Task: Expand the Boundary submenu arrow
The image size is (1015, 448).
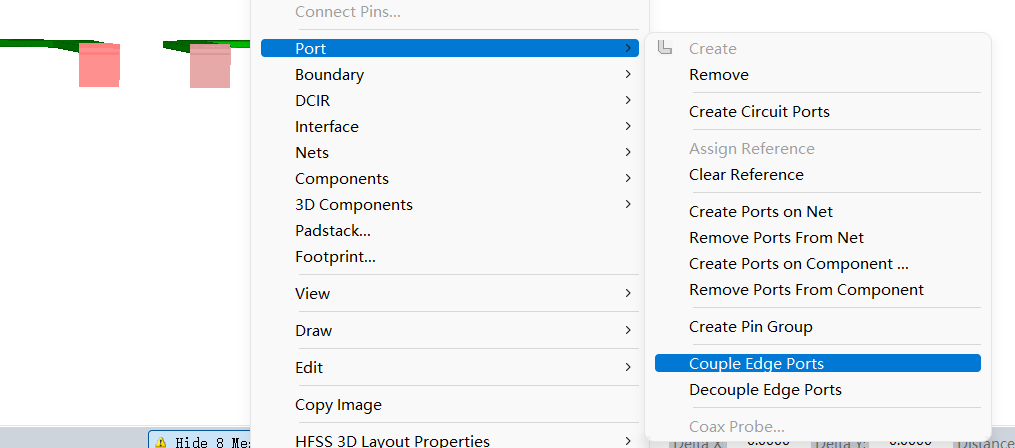Action: [627, 75]
